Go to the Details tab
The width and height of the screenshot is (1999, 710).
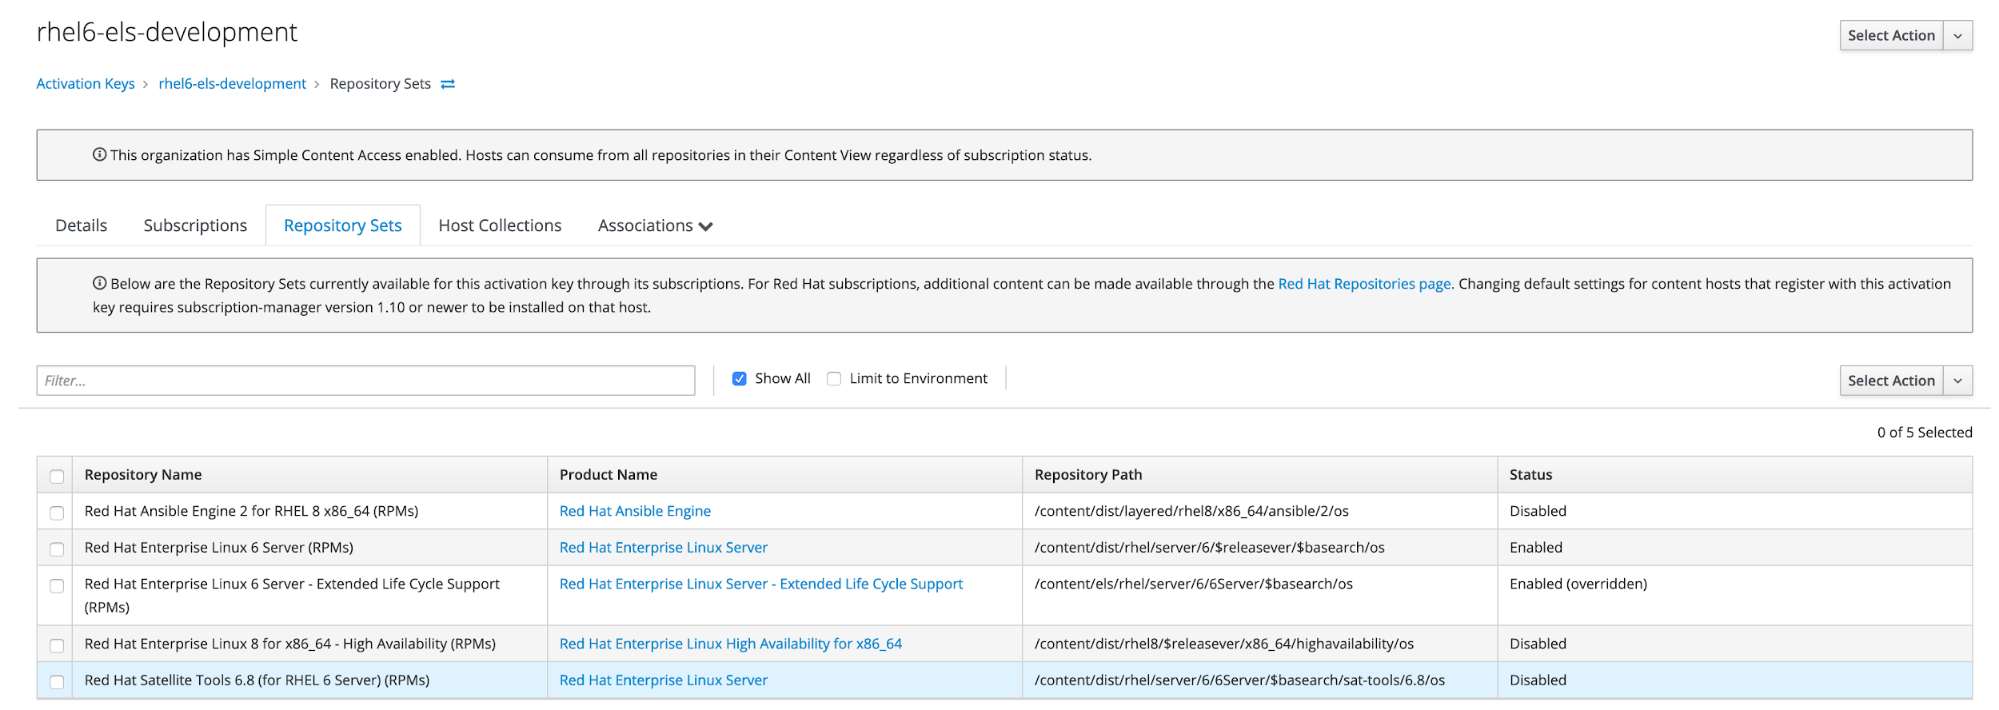81,226
